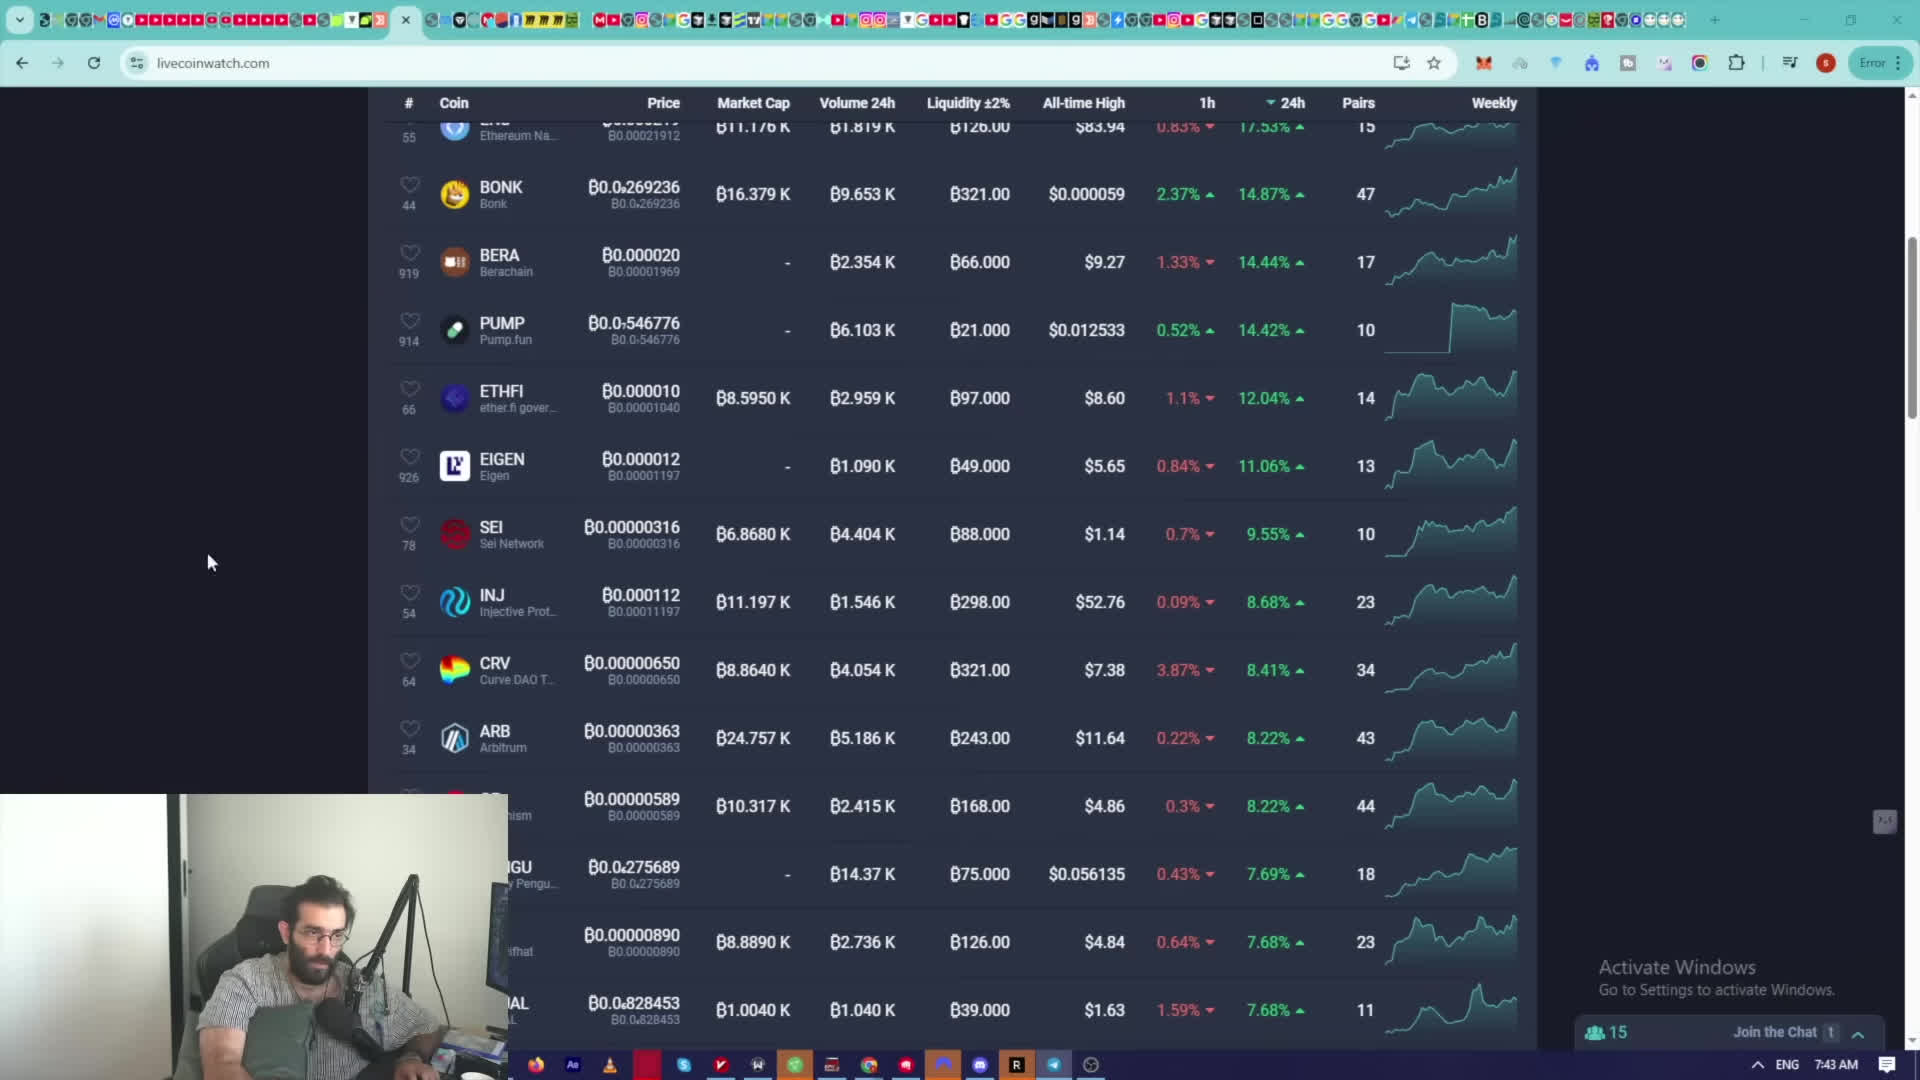1920x1080 pixels.
Task: Sort by 24h change column
Action: [x=1285, y=103]
